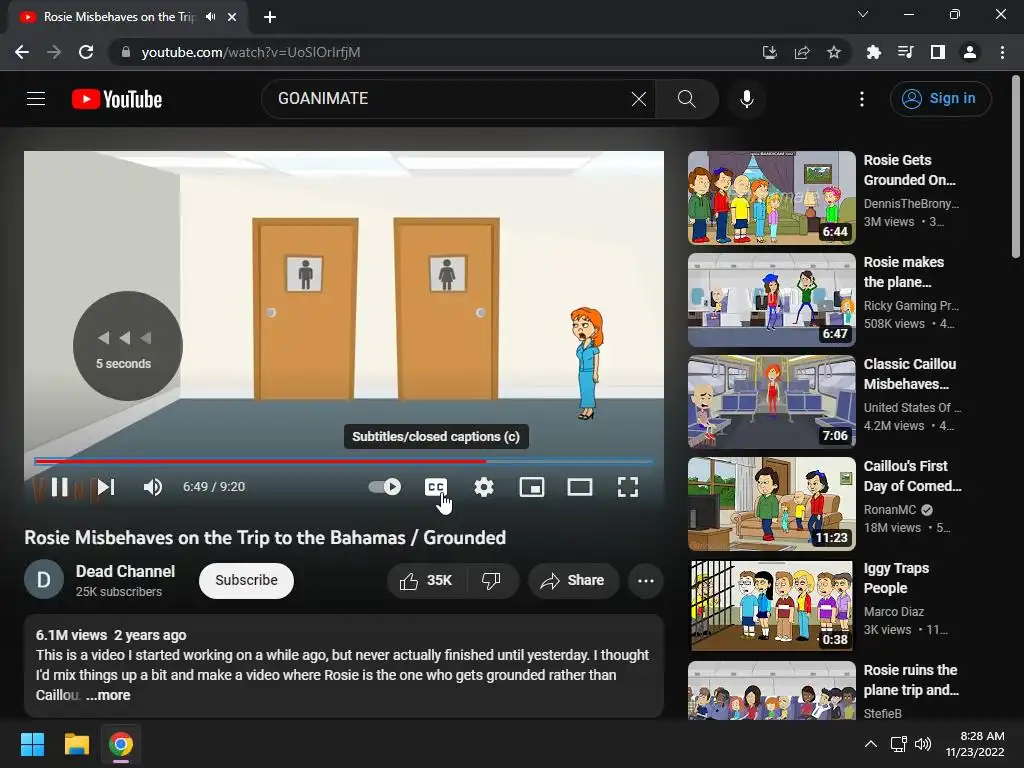Open Caillou's First Day of Comedy title
Viewport: 1024px width, 768px height.
click(912, 475)
